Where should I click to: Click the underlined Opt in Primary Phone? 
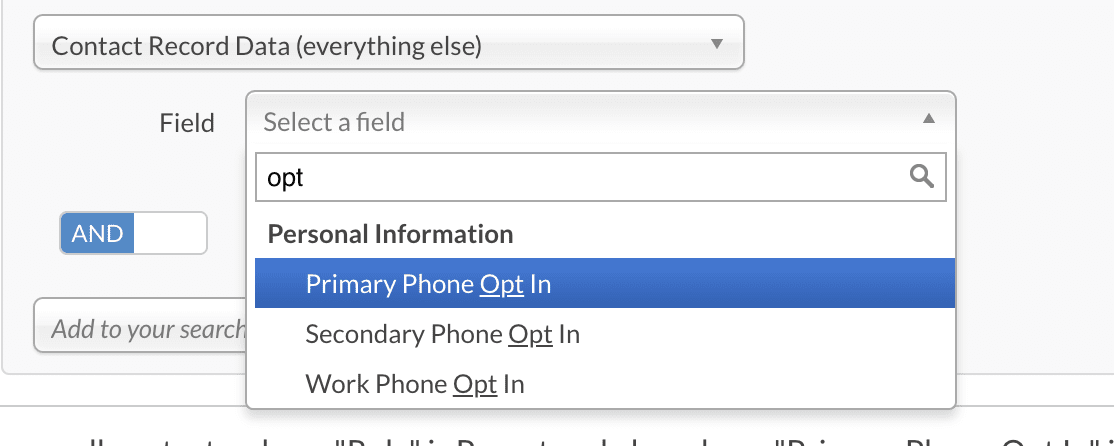pos(502,284)
